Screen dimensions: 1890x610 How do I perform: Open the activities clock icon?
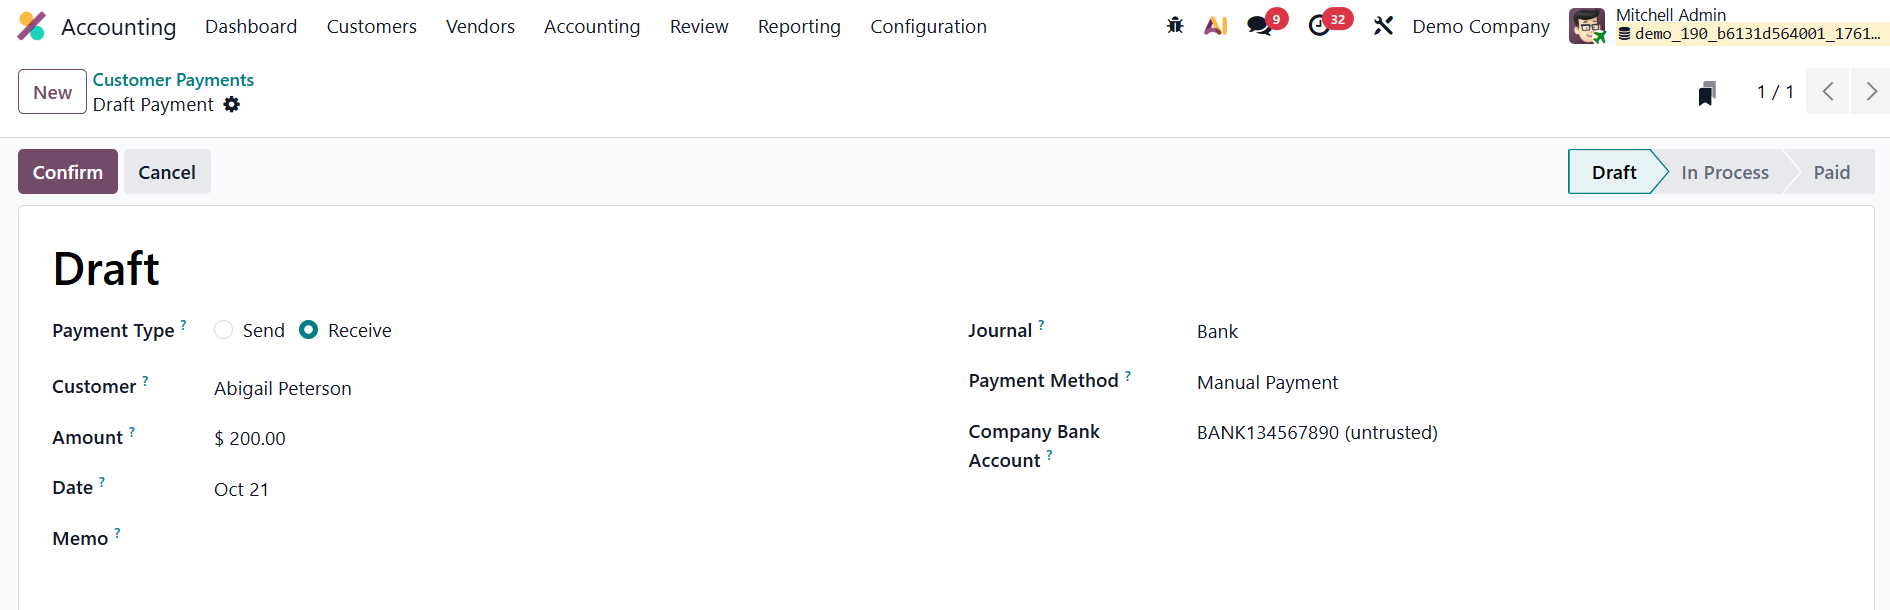click(x=1319, y=26)
